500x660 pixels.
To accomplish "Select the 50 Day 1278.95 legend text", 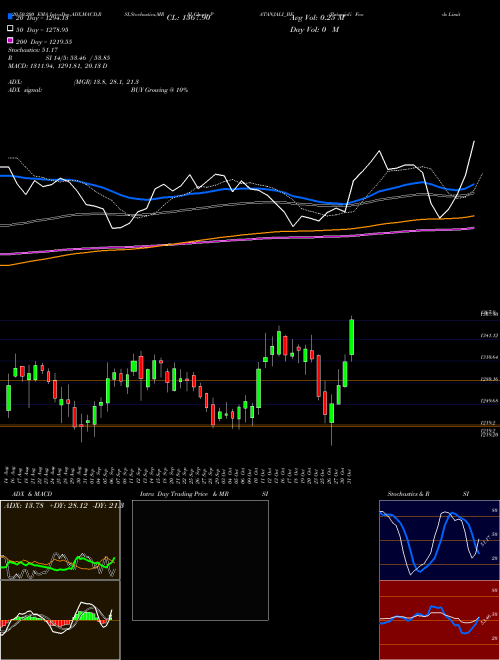I will click(42, 30).
